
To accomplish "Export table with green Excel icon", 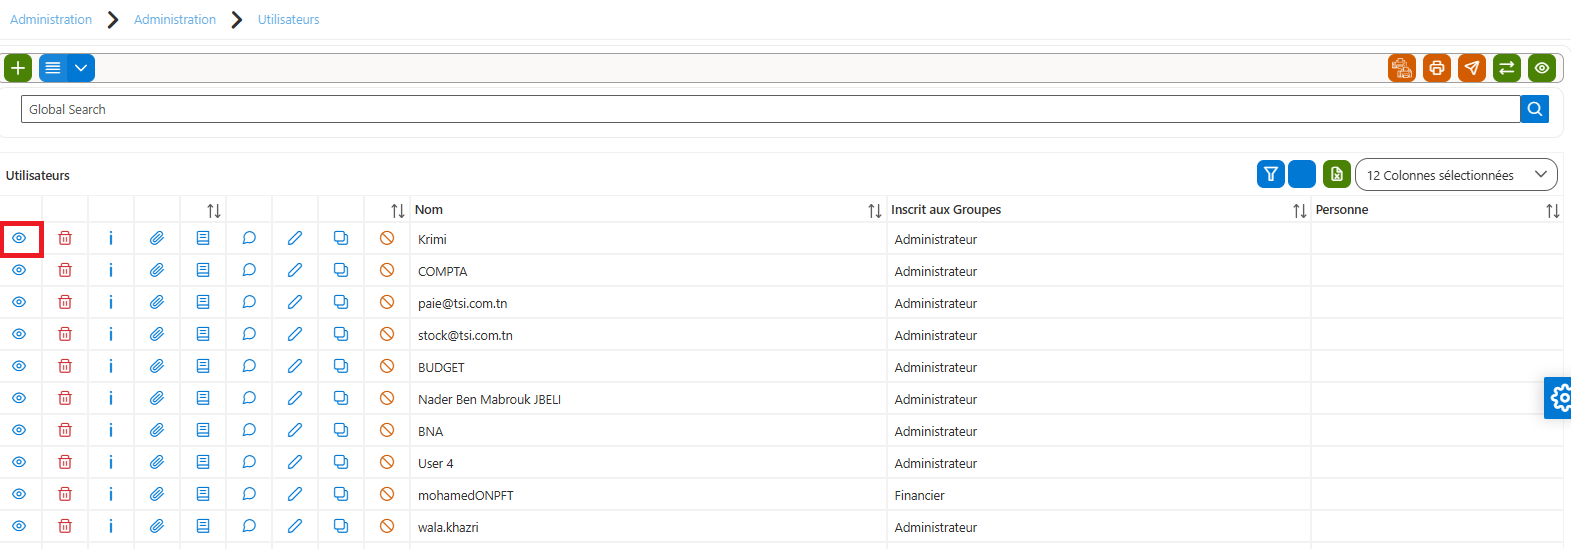I will [x=1337, y=174].
